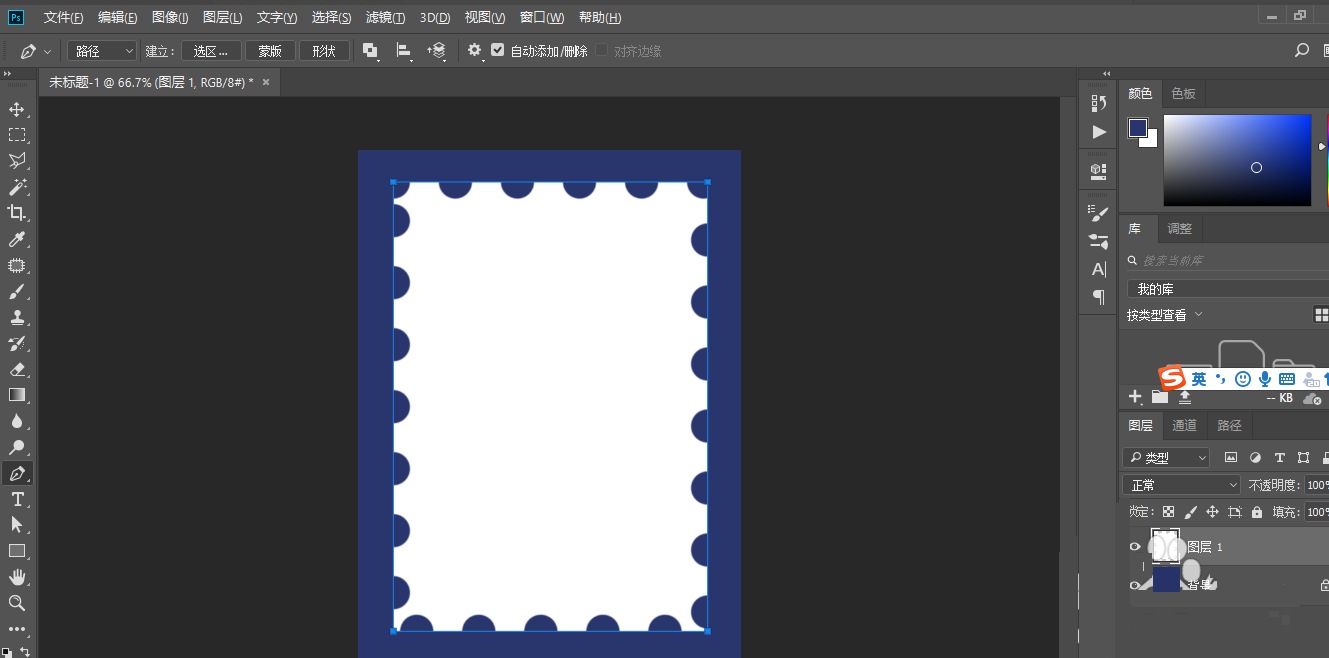Open the 路径 mode dropdown in options bar
Image resolution: width=1329 pixels, height=658 pixels.
coord(101,49)
